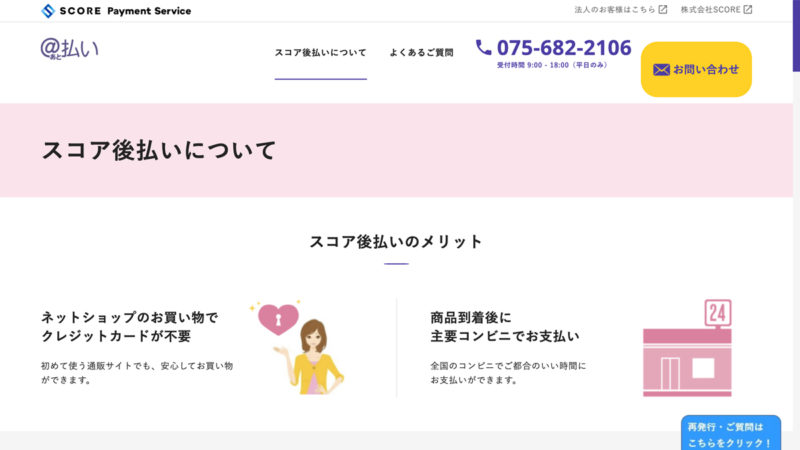Open よくあるご質問 menu item
This screenshot has width=800, height=450.
tap(421, 53)
